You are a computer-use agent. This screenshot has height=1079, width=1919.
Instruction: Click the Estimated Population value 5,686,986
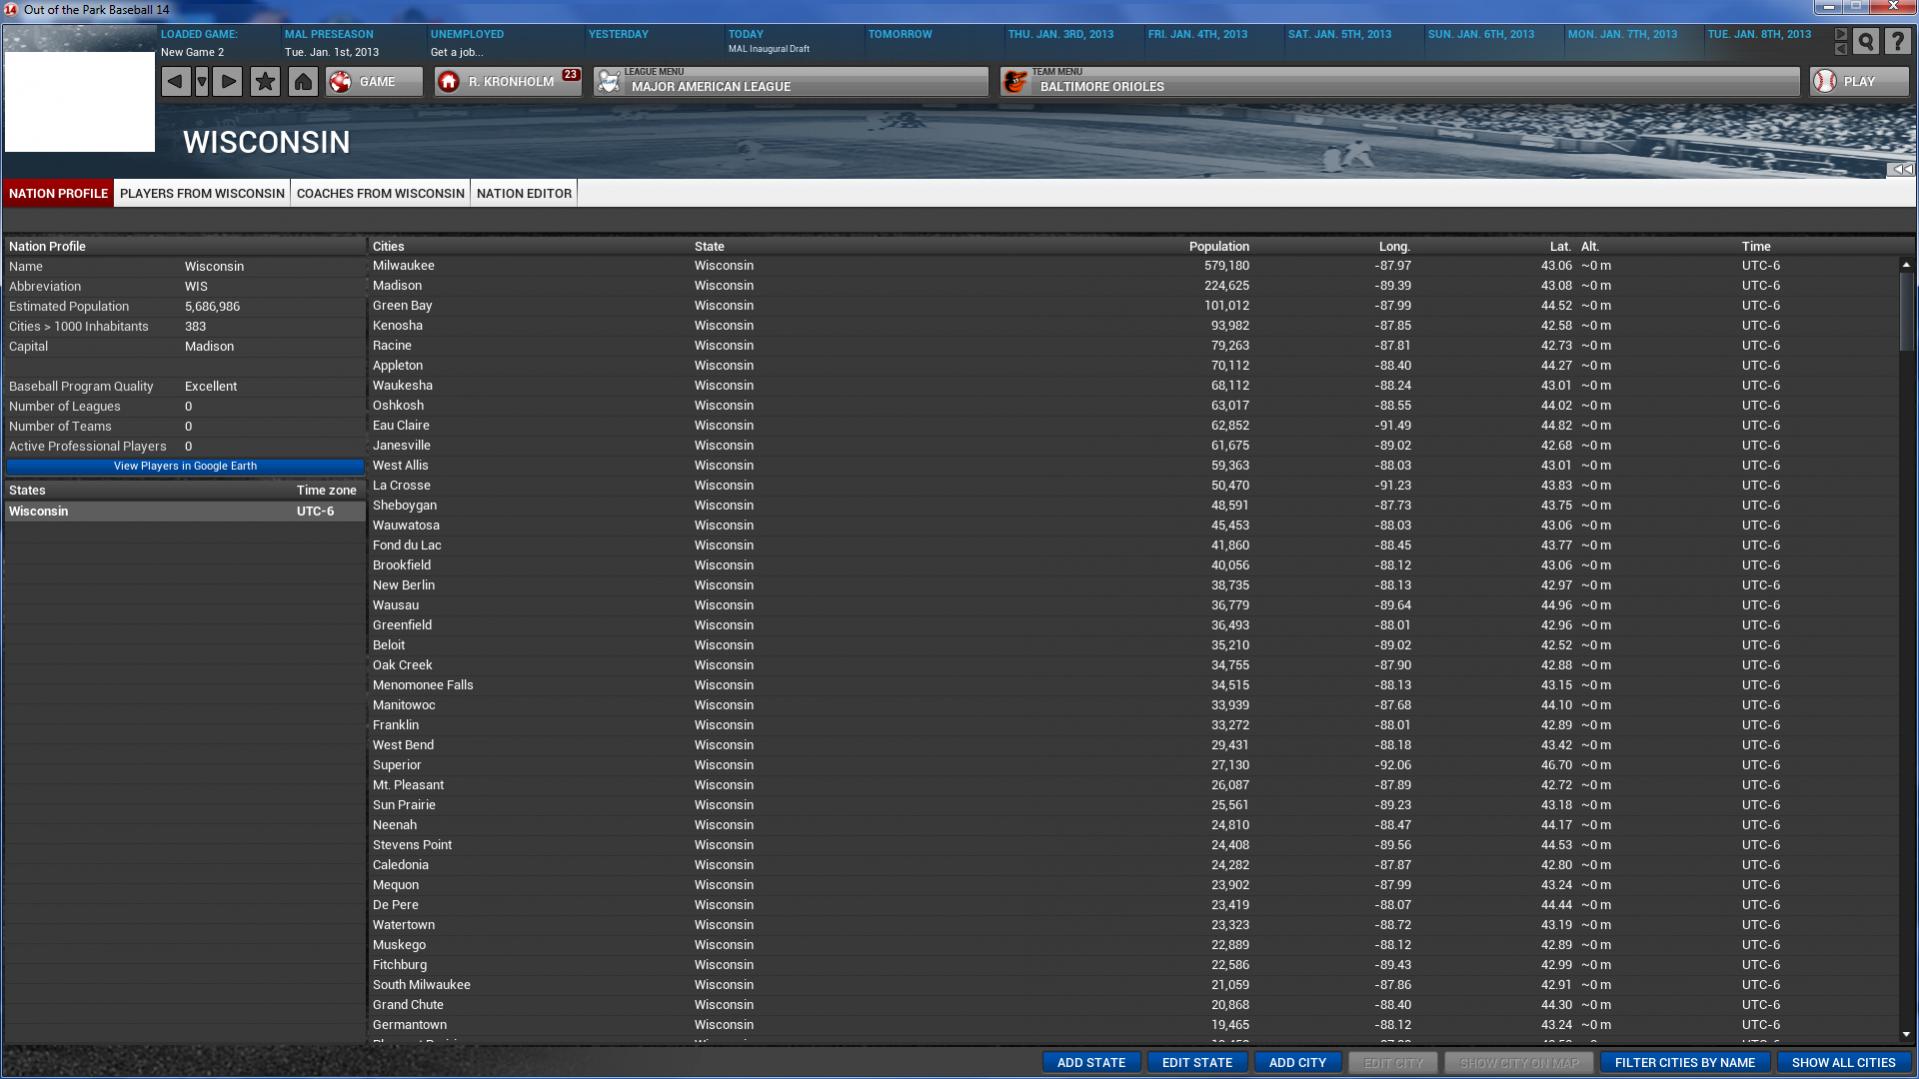[x=212, y=306]
